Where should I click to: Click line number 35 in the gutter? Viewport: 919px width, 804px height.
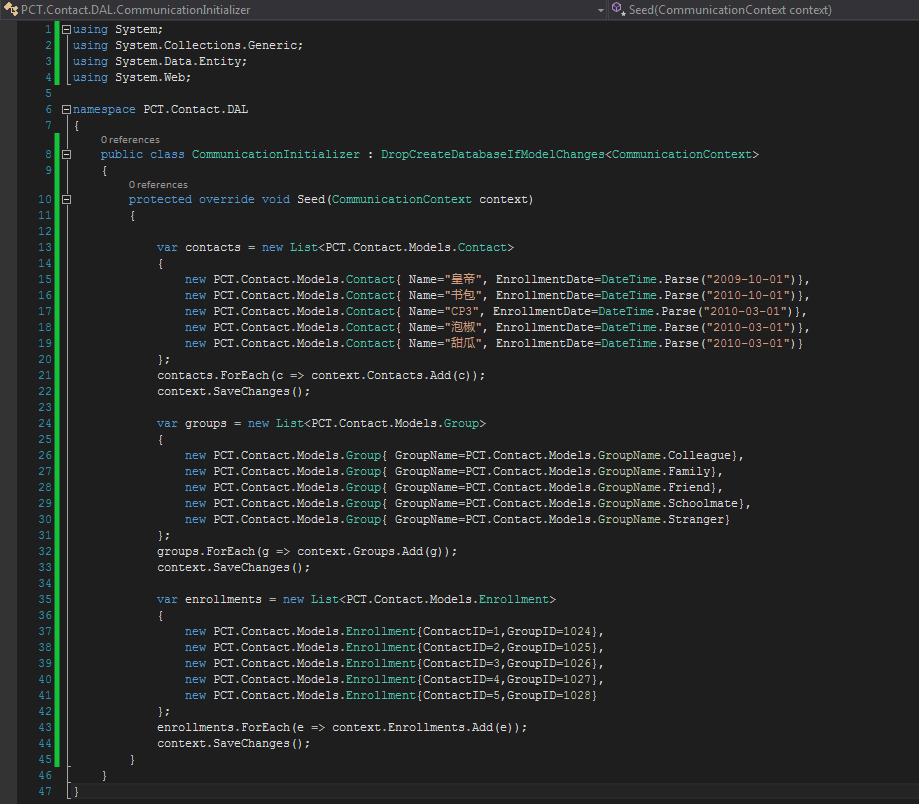(x=45, y=599)
